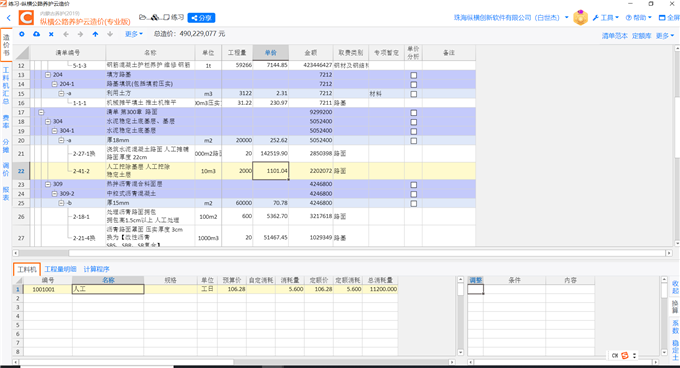Collapse the row 17 tree node
Viewport: 680px width, 368px height.
click(x=41, y=112)
